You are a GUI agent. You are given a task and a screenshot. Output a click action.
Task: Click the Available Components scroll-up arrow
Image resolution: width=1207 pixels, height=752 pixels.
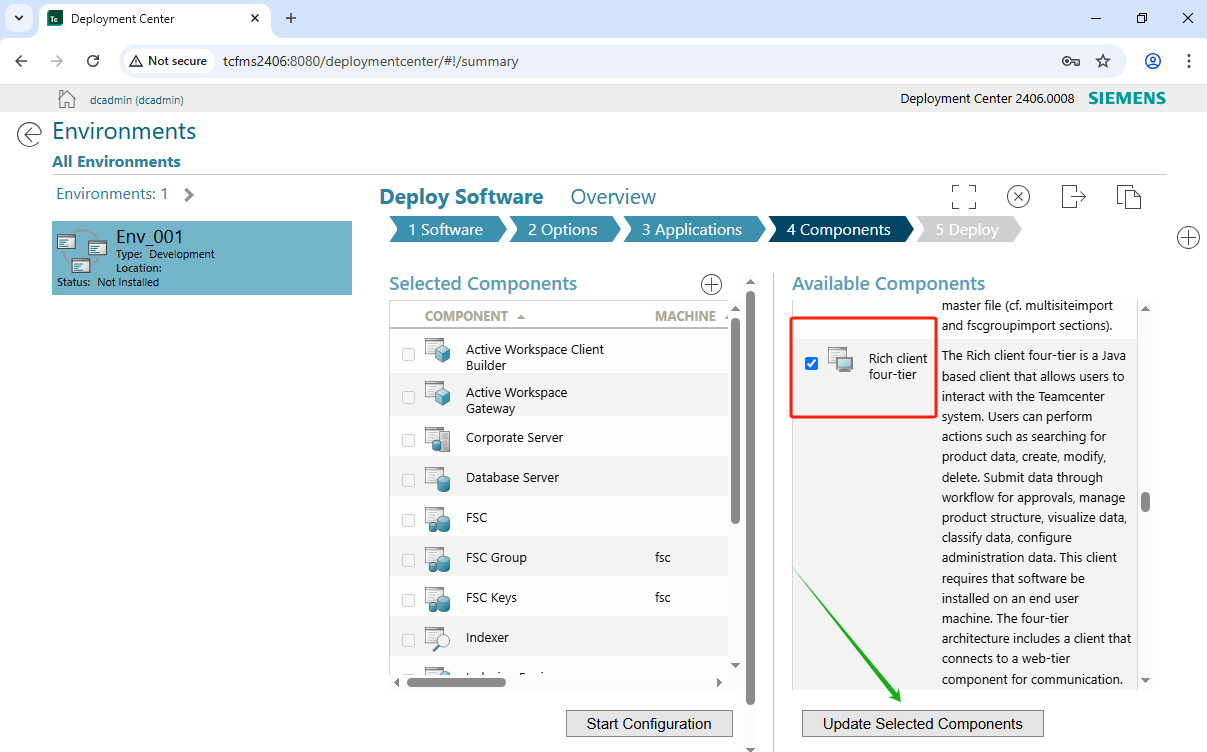[x=1146, y=308]
